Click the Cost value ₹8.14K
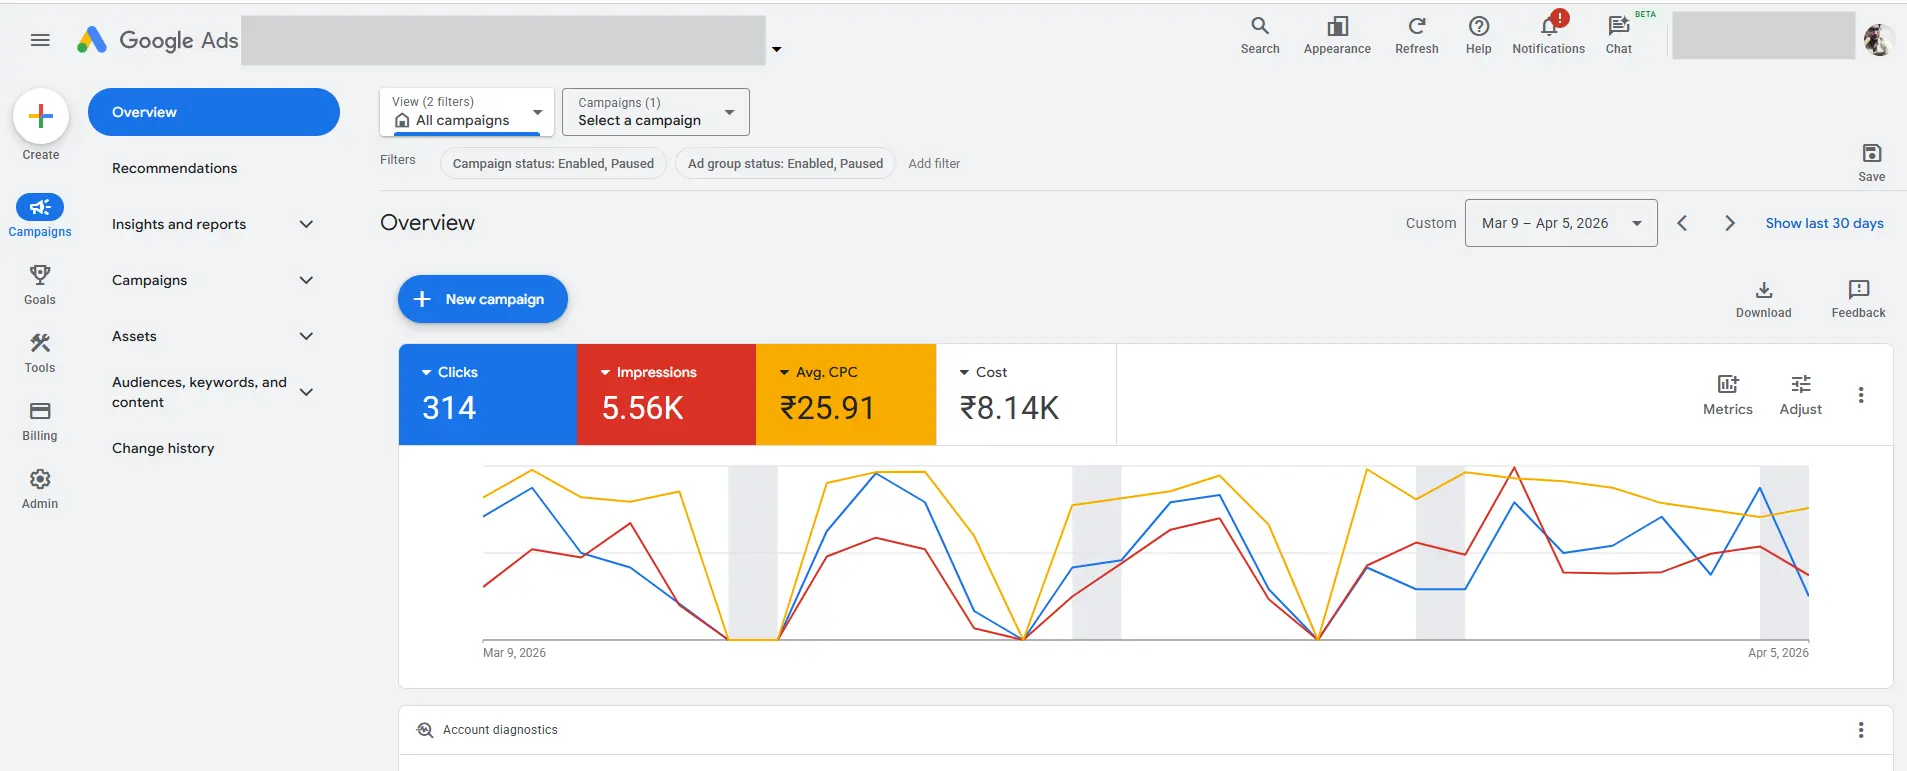 pos(1009,408)
